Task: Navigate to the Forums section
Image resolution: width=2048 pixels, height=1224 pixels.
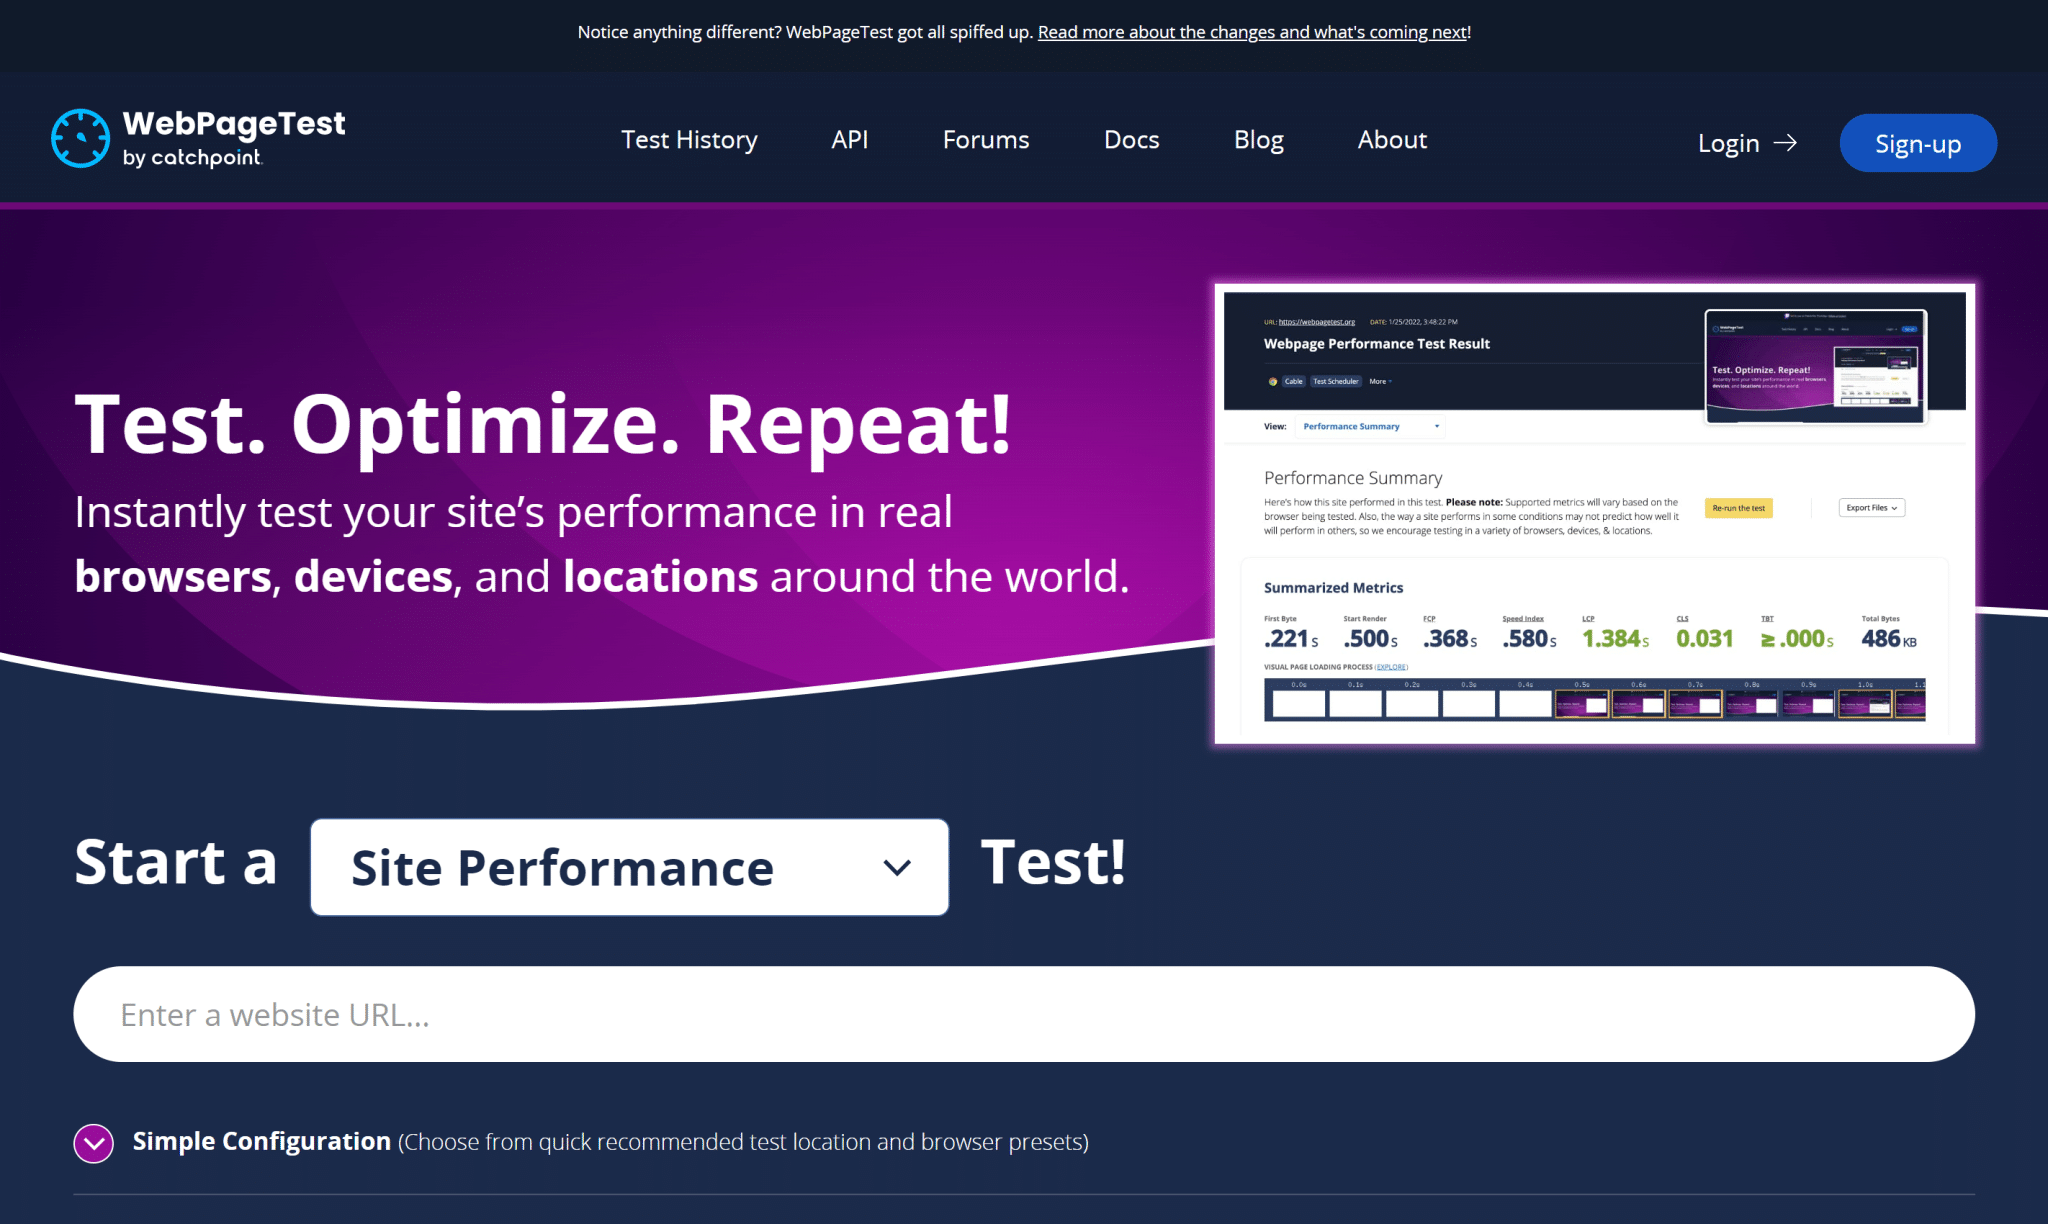Action: [x=985, y=140]
